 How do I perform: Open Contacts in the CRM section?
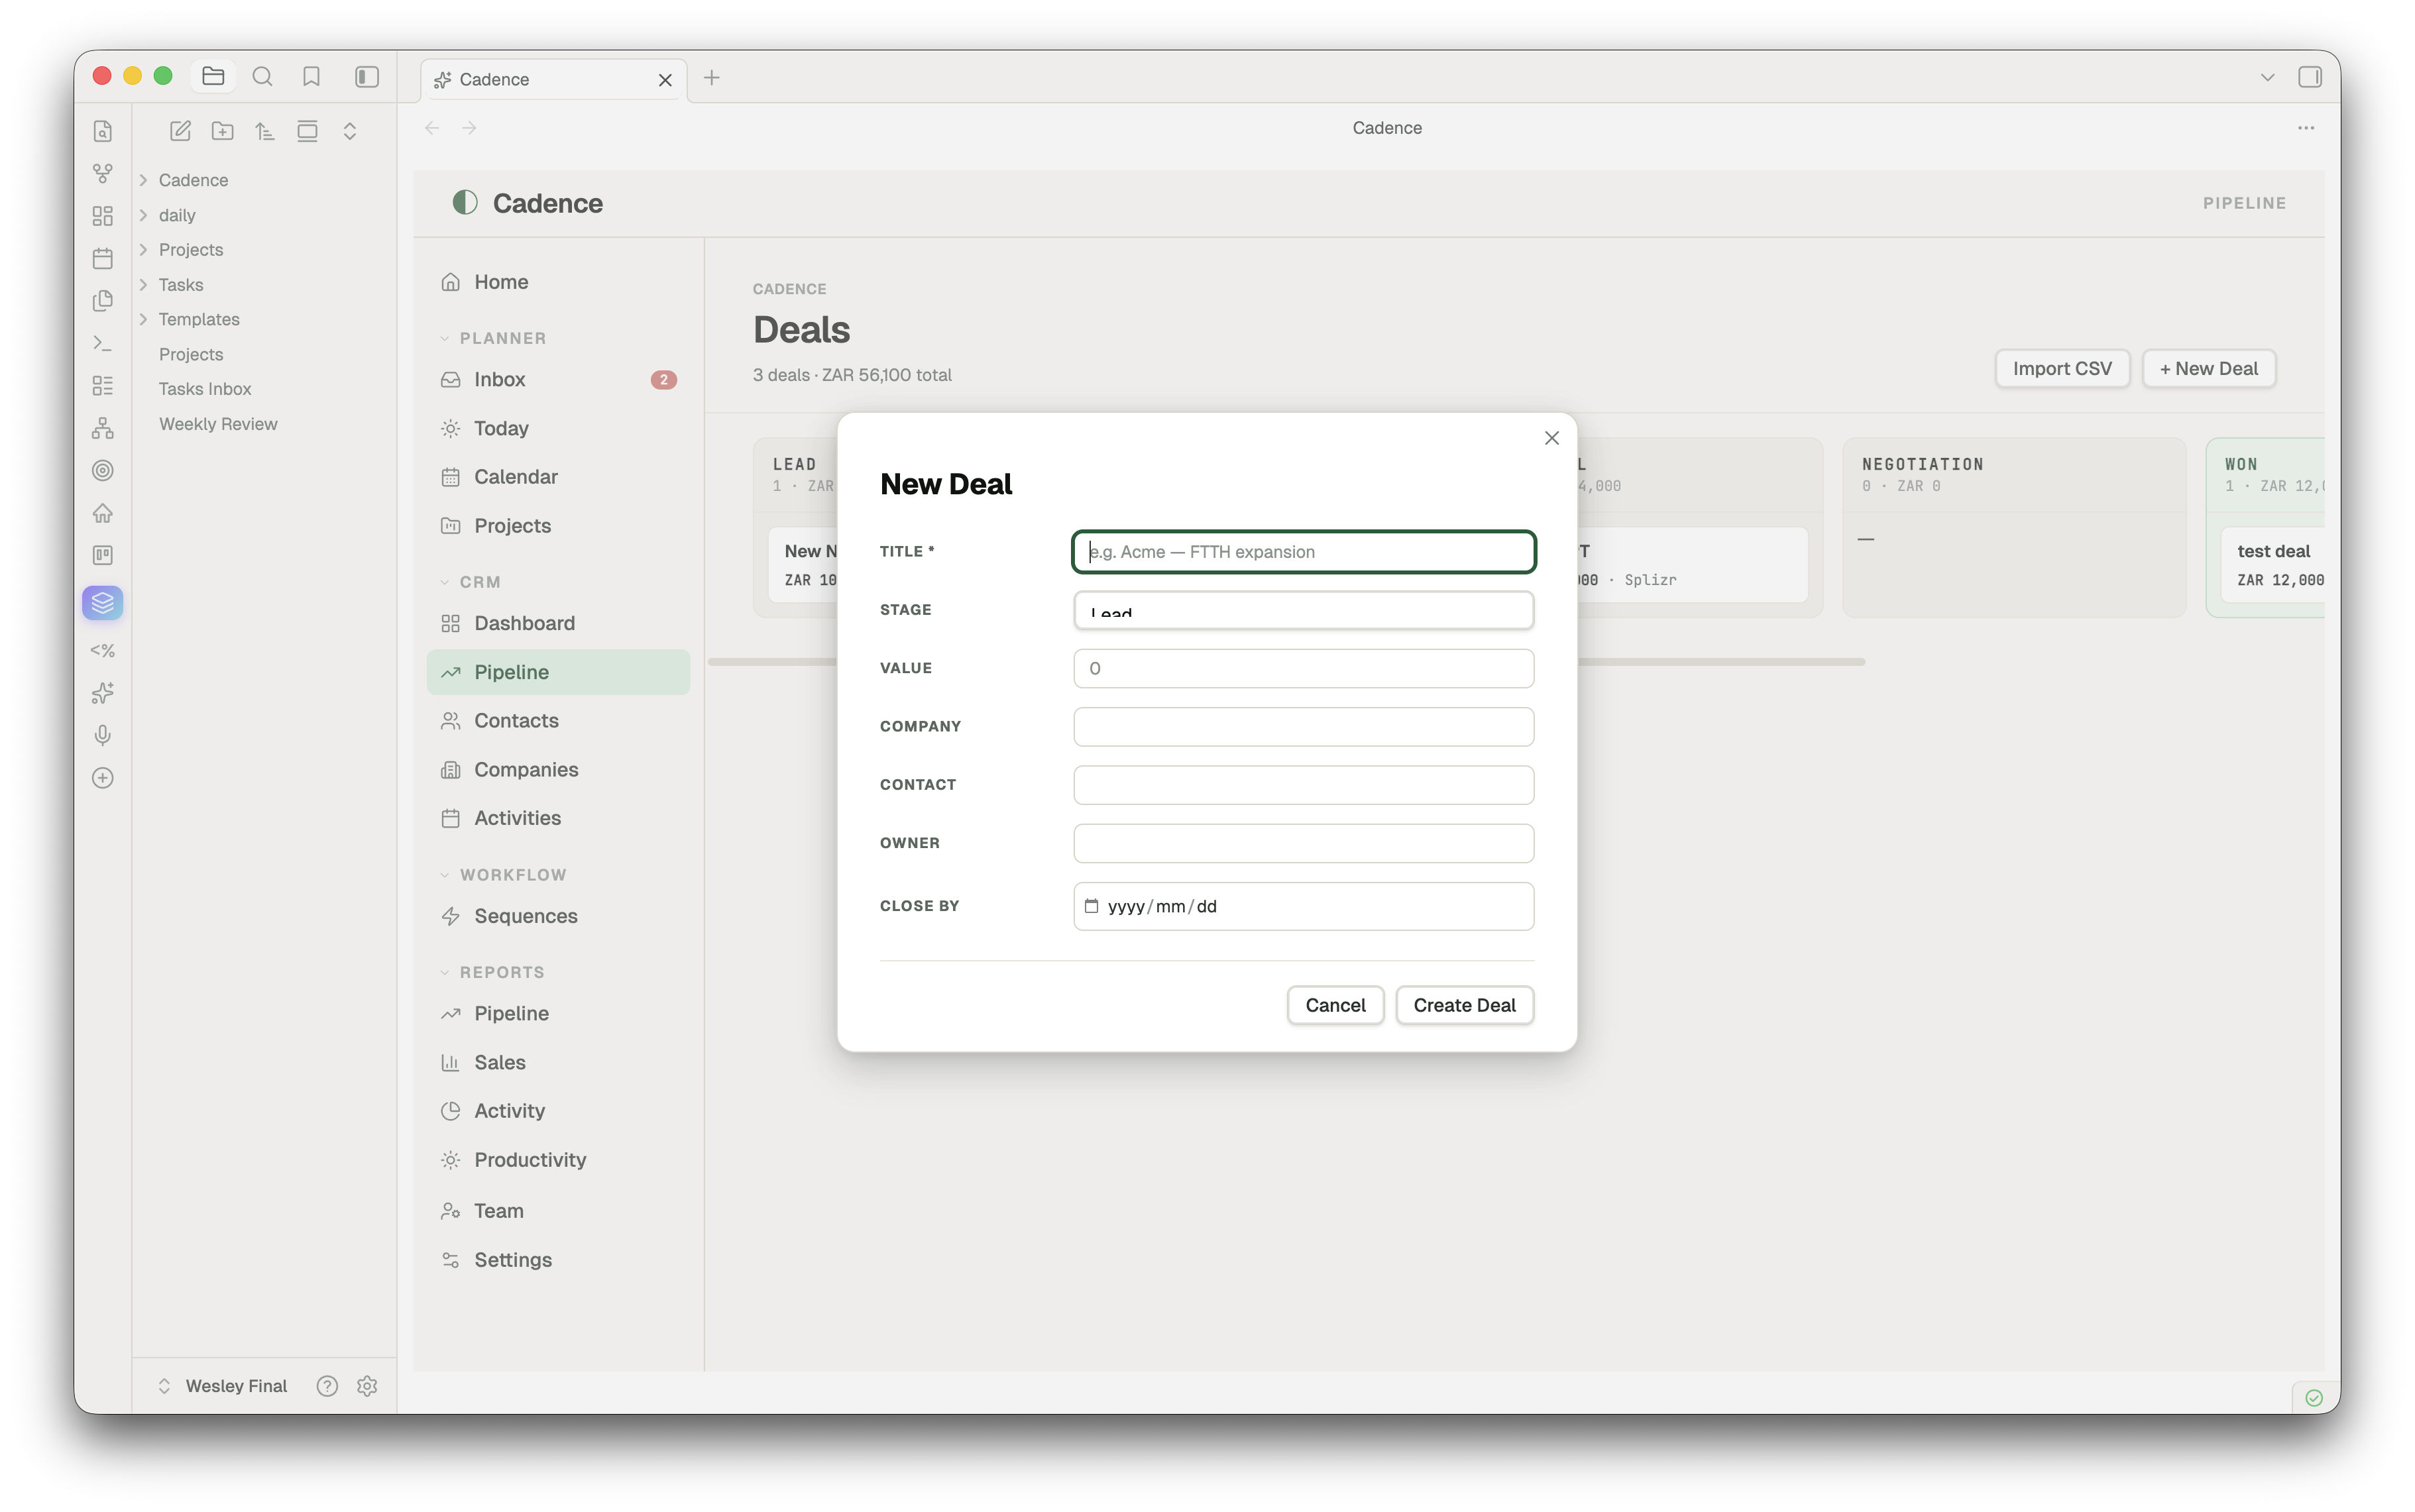coord(558,720)
